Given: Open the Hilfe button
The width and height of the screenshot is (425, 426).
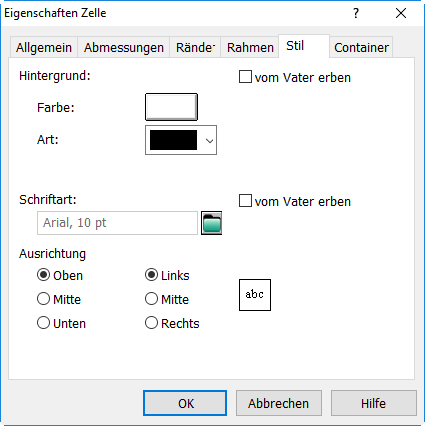Looking at the screenshot, I should 374,403.
